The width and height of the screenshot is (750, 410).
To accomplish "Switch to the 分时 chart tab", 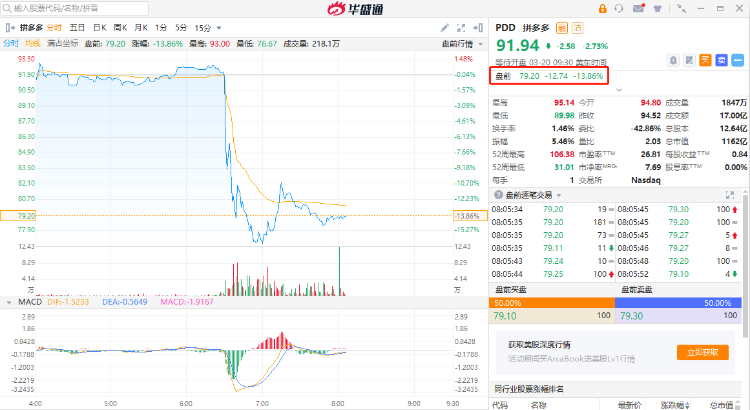I will 54,28.
